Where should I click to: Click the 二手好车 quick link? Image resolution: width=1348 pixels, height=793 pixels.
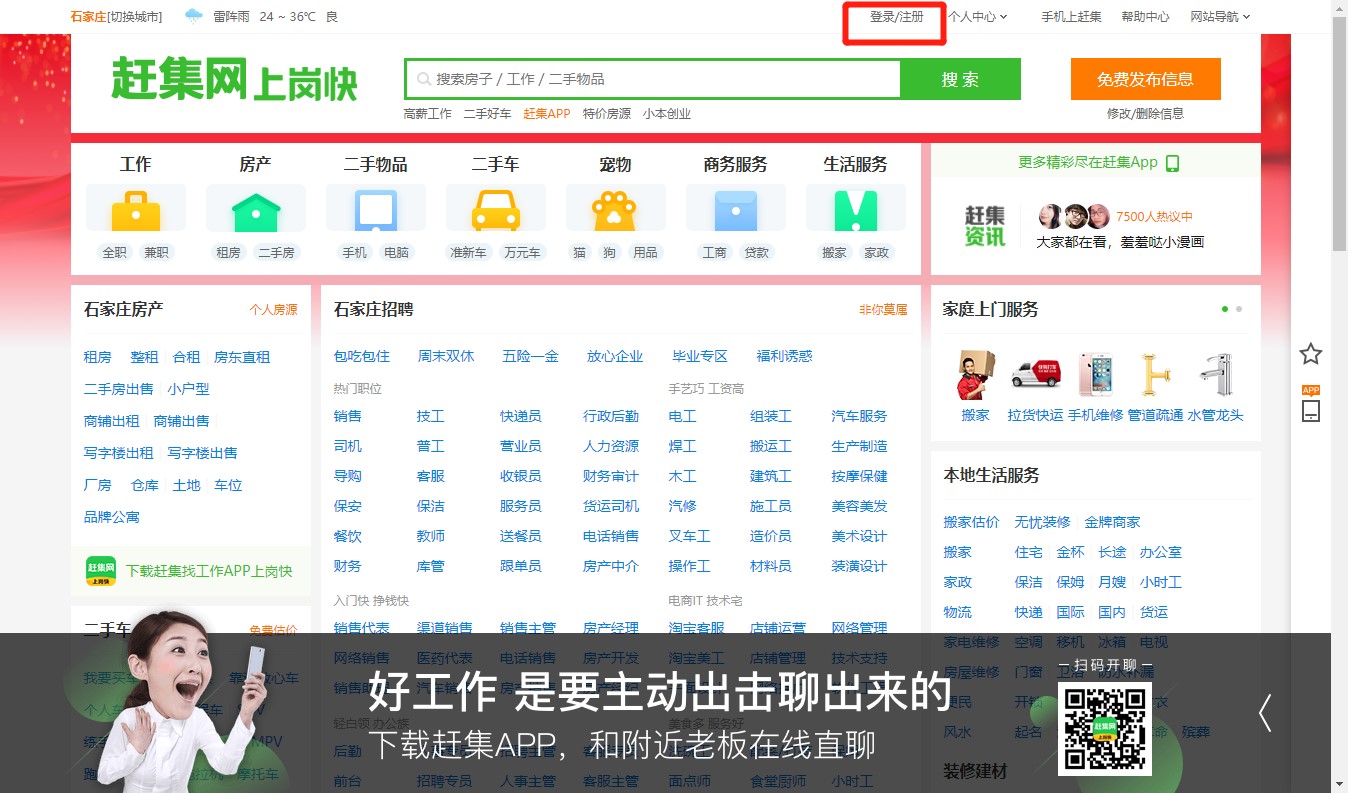point(487,114)
